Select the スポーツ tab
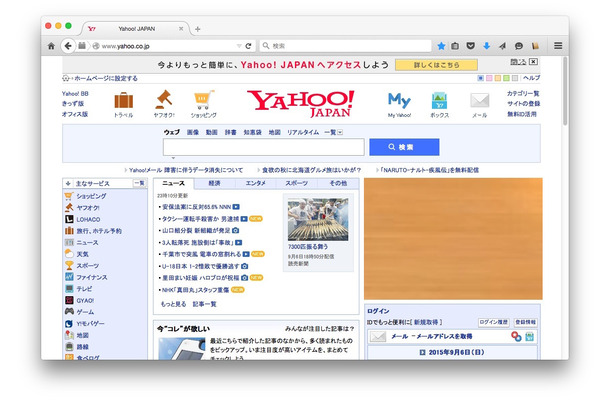The height and width of the screenshot is (400, 610). pos(296,183)
